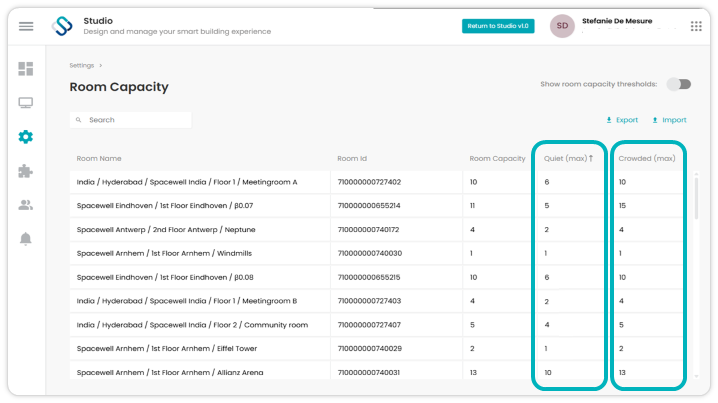Click into the Search input field

pos(131,120)
